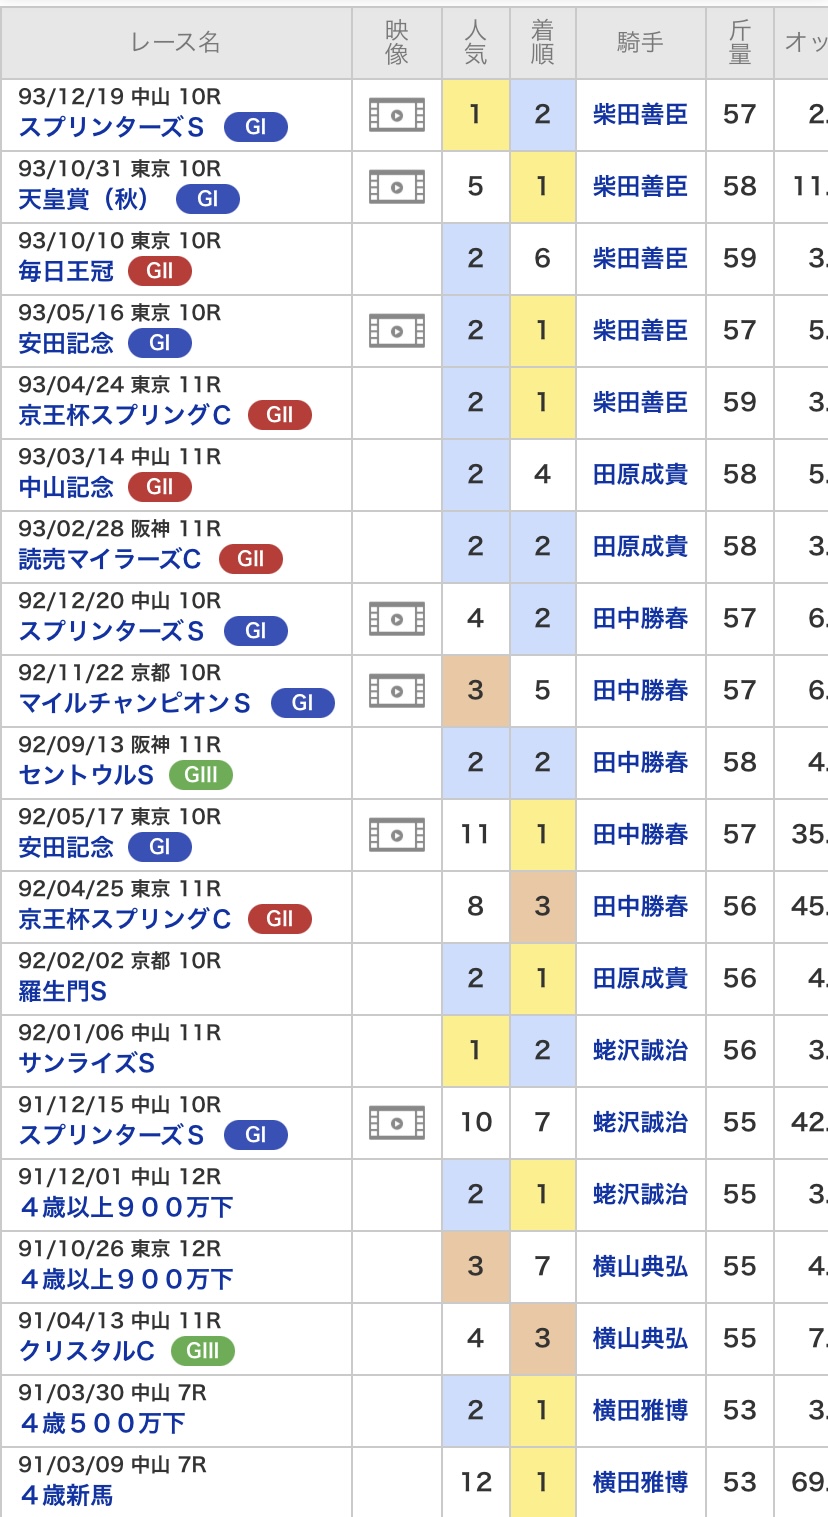Open 京王杯スプリングC 93/04/24 race

point(125,415)
